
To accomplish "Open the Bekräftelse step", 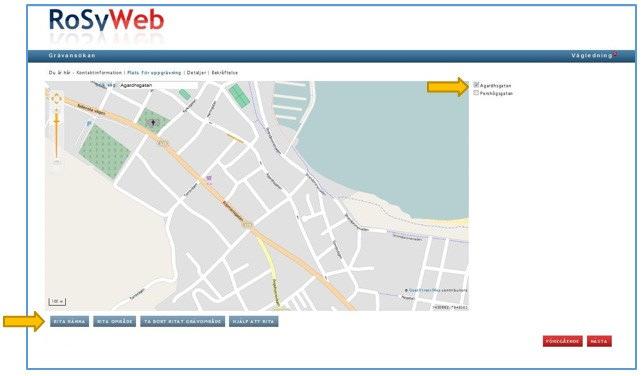I will 224,73.
